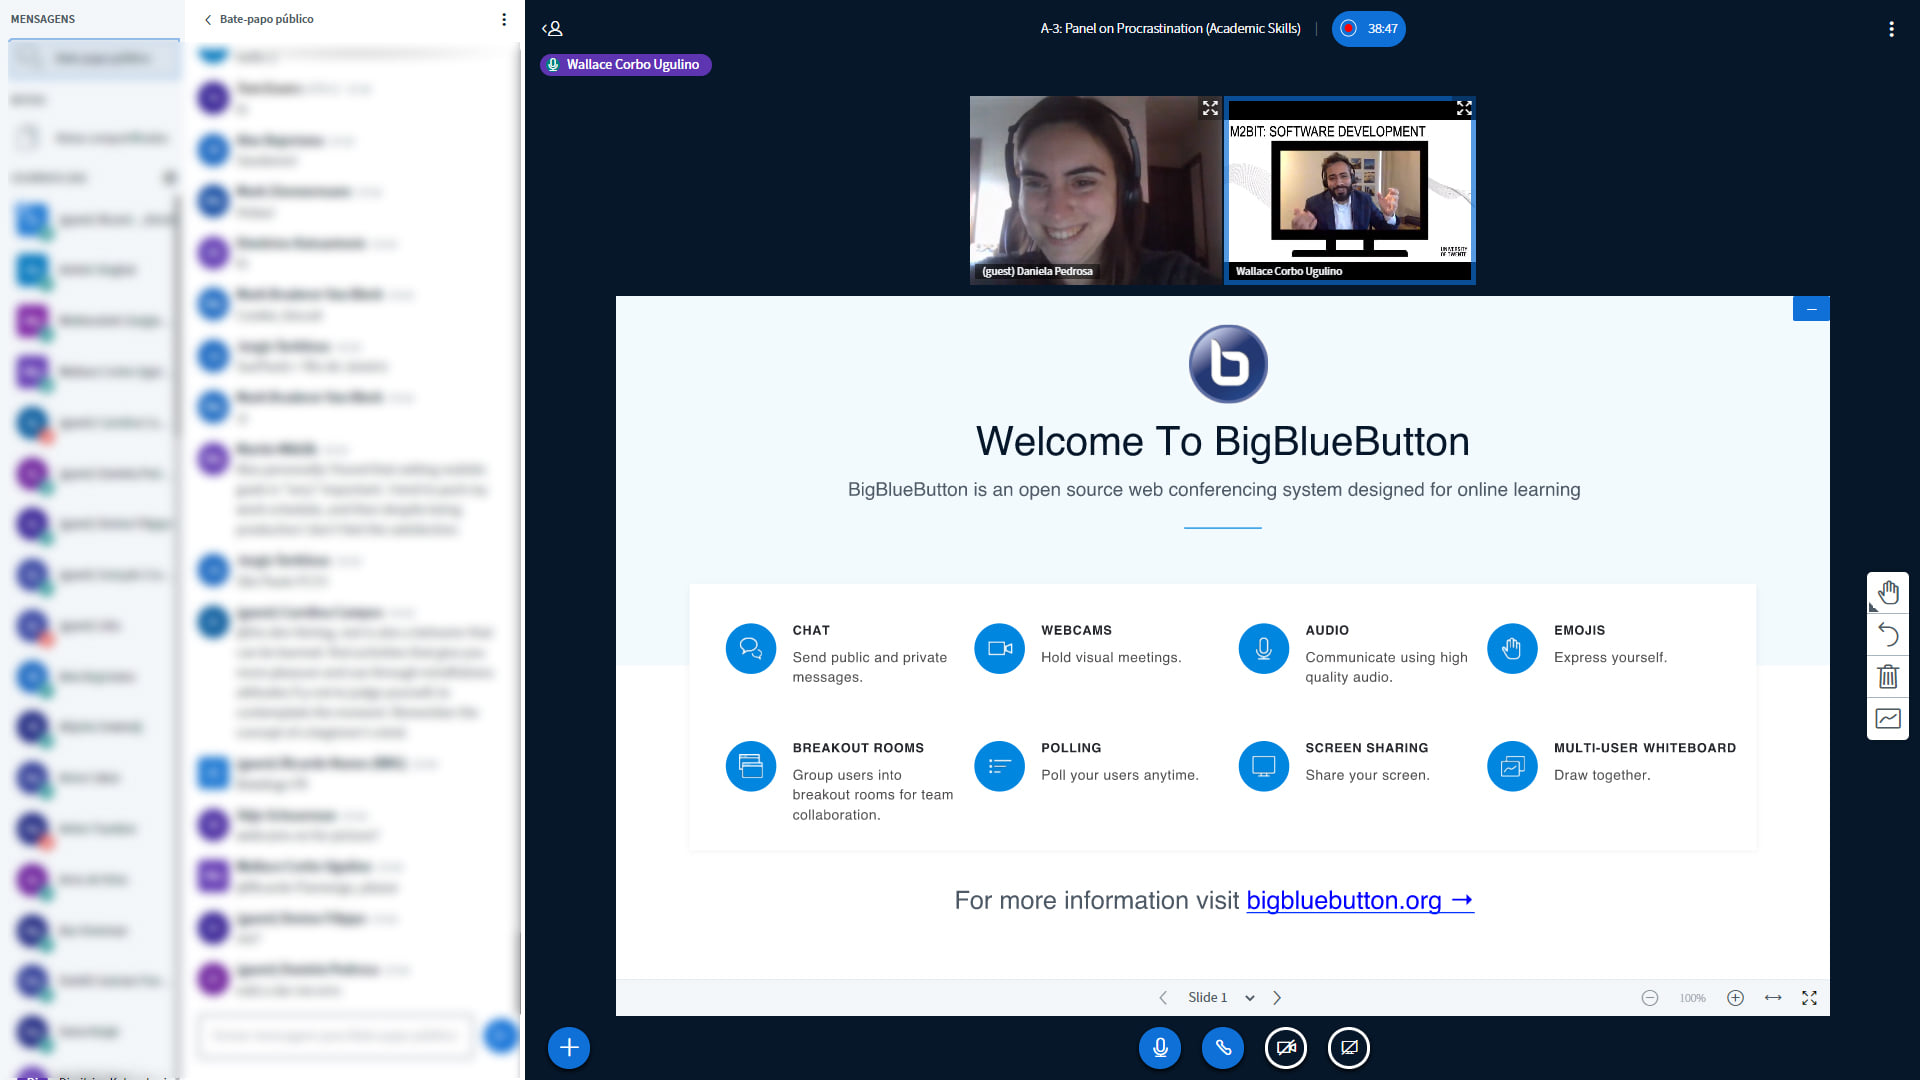Expand Daniela Pedrosa webcam to fullscreen
The height and width of the screenshot is (1080, 1920).
point(1210,108)
